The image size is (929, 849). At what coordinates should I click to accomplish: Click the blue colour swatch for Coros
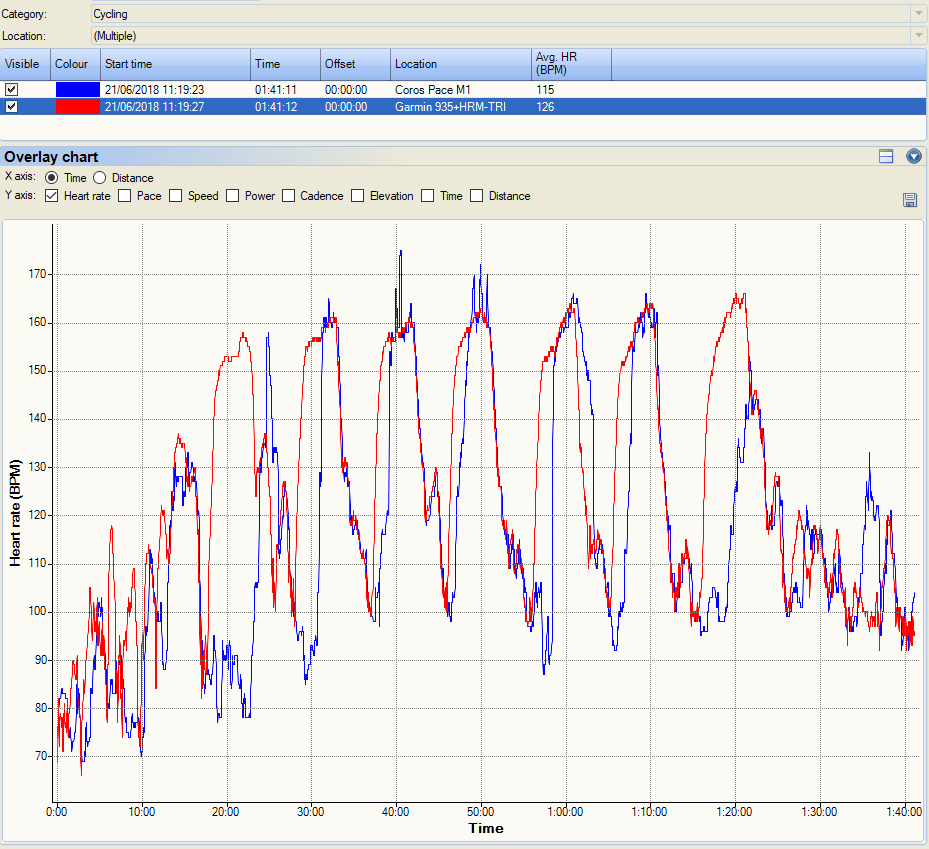(77, 89)
